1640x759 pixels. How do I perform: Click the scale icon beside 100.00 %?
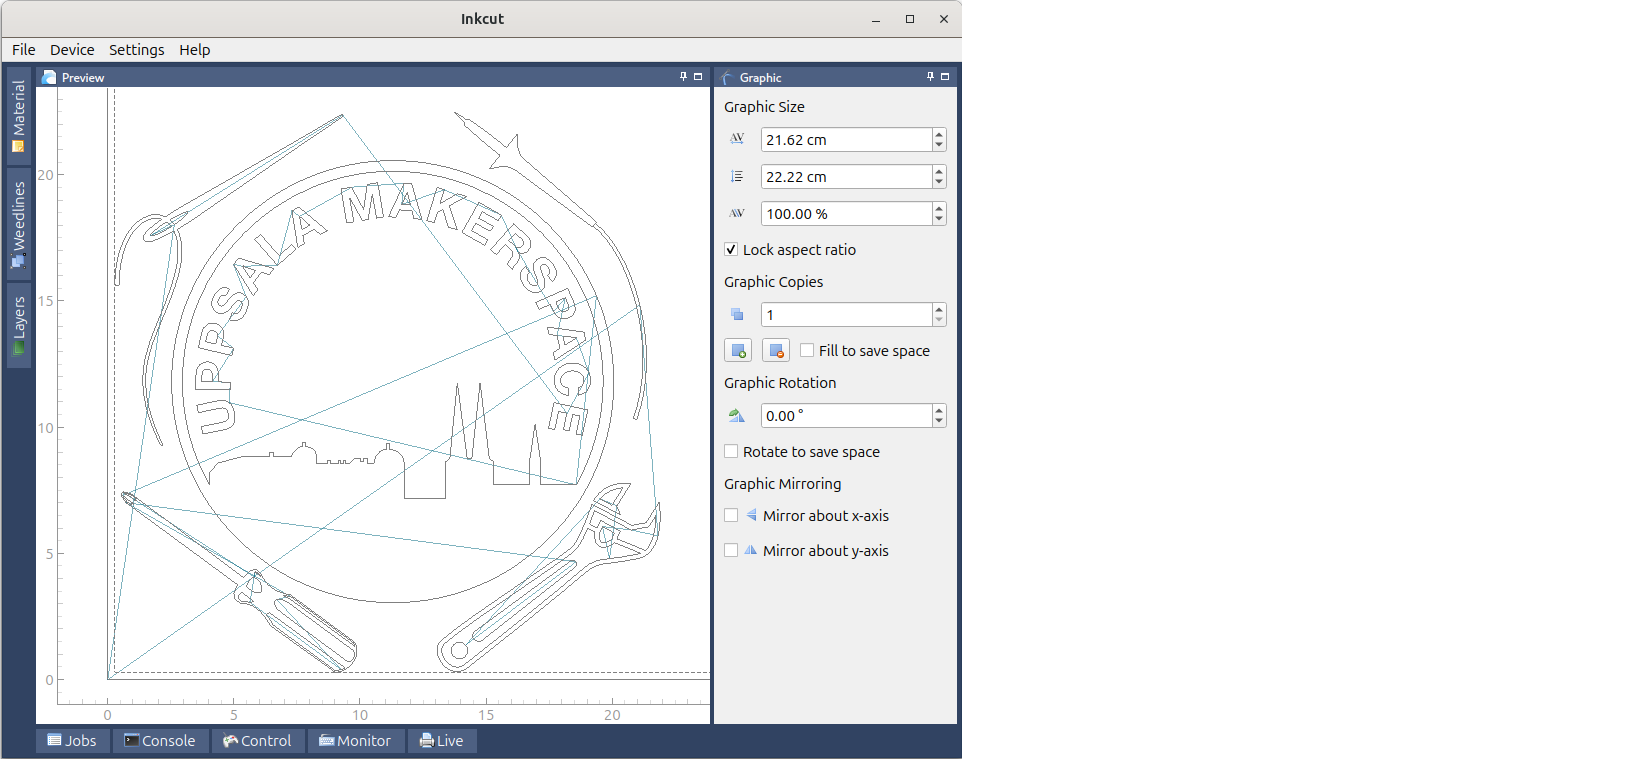point(737,213)
